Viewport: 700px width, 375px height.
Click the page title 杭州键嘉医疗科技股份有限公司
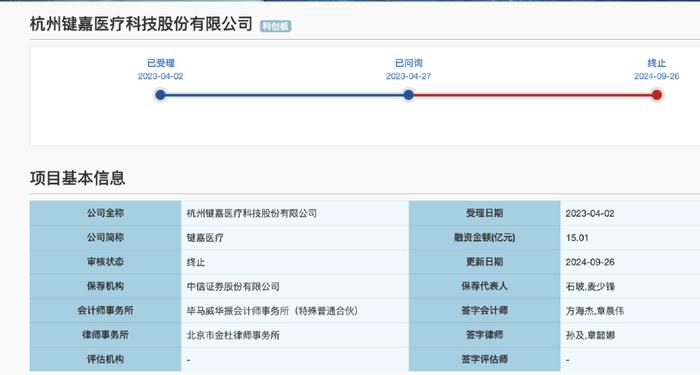click(x=142, y=24)
